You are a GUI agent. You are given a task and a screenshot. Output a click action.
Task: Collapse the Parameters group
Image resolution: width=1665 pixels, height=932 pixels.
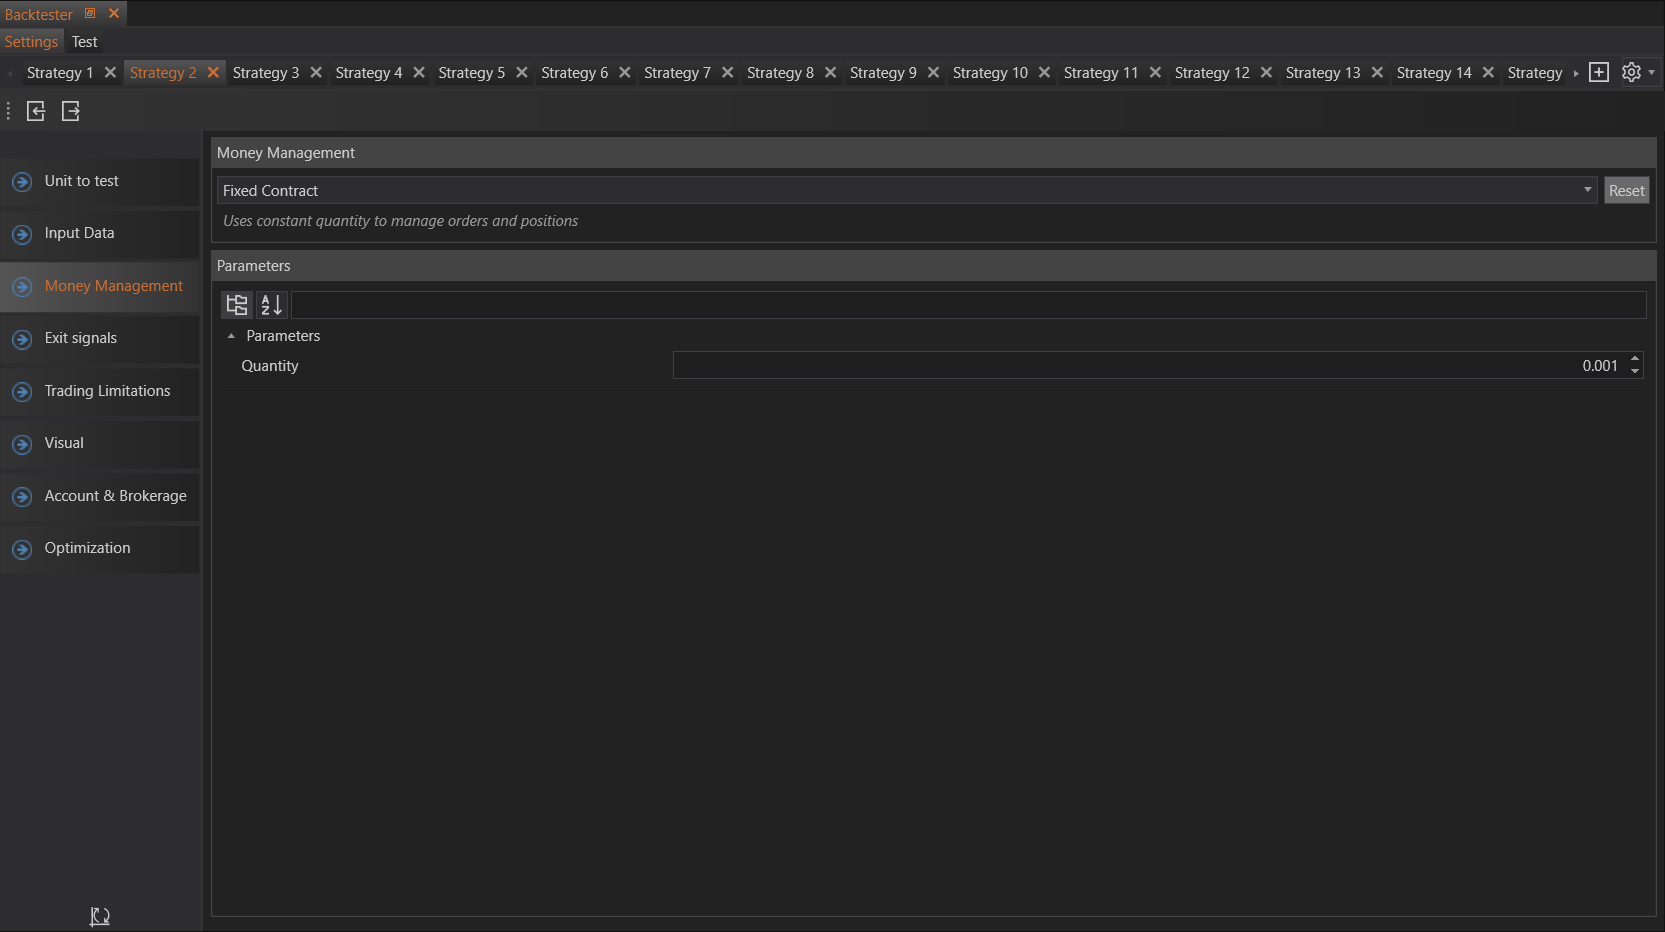click(x=231, y=336)
